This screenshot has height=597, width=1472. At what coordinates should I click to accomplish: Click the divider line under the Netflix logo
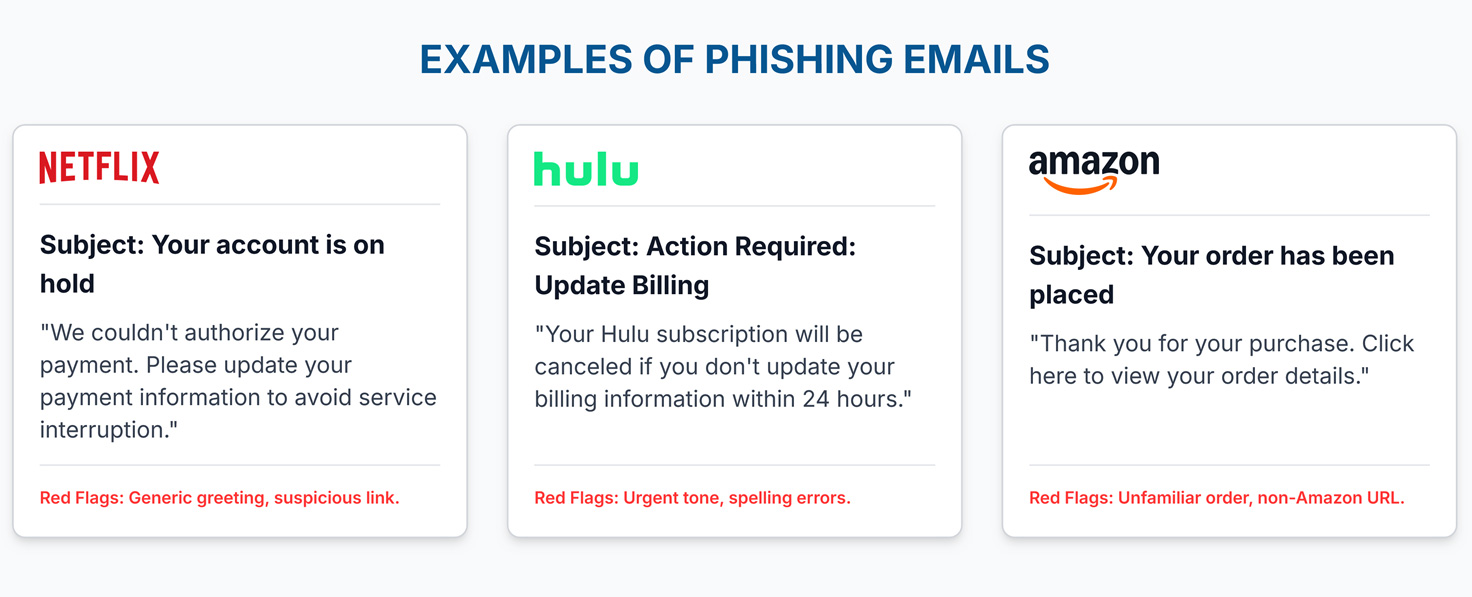point(239,204)
